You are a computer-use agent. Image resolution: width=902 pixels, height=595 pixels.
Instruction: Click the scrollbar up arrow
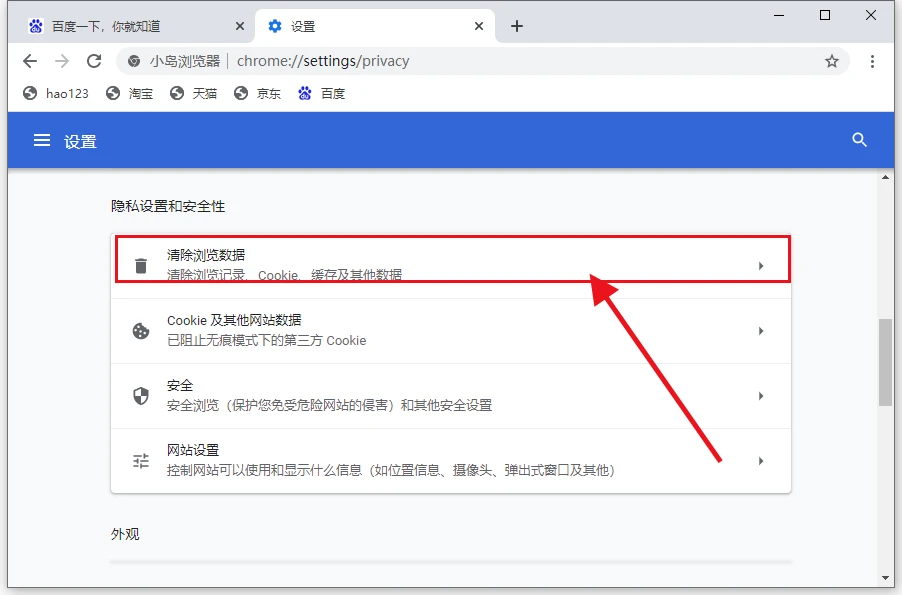885,177
